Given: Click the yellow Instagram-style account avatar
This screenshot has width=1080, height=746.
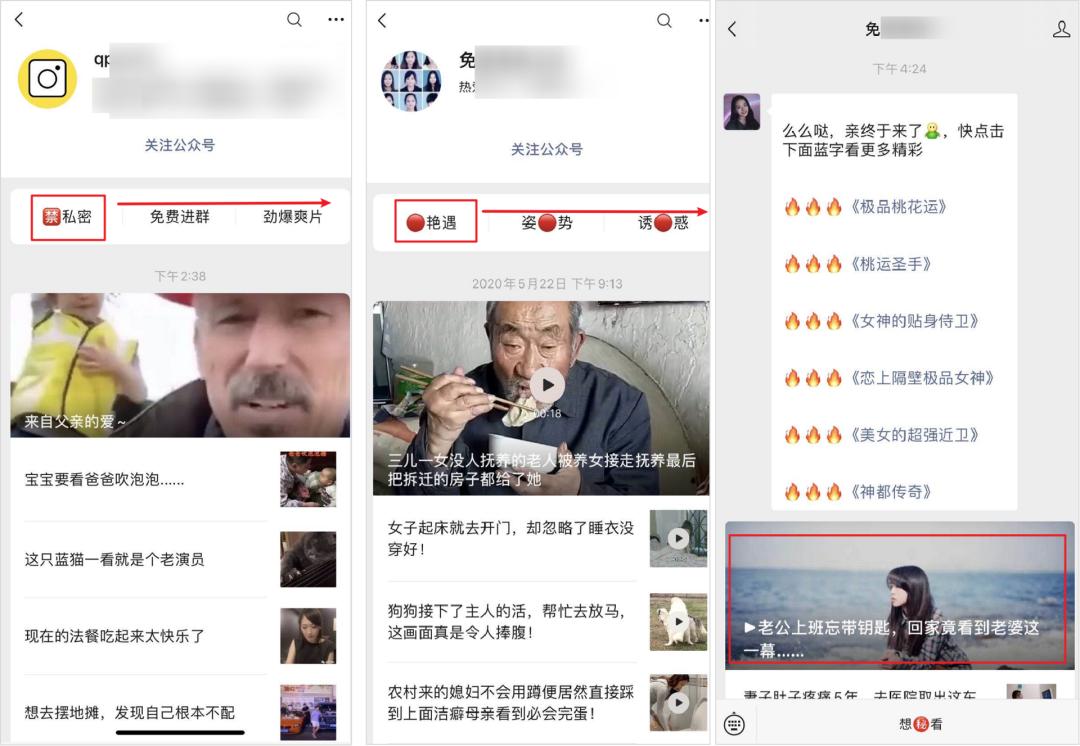Looking at the screenshot, I should tap(47, 78).
